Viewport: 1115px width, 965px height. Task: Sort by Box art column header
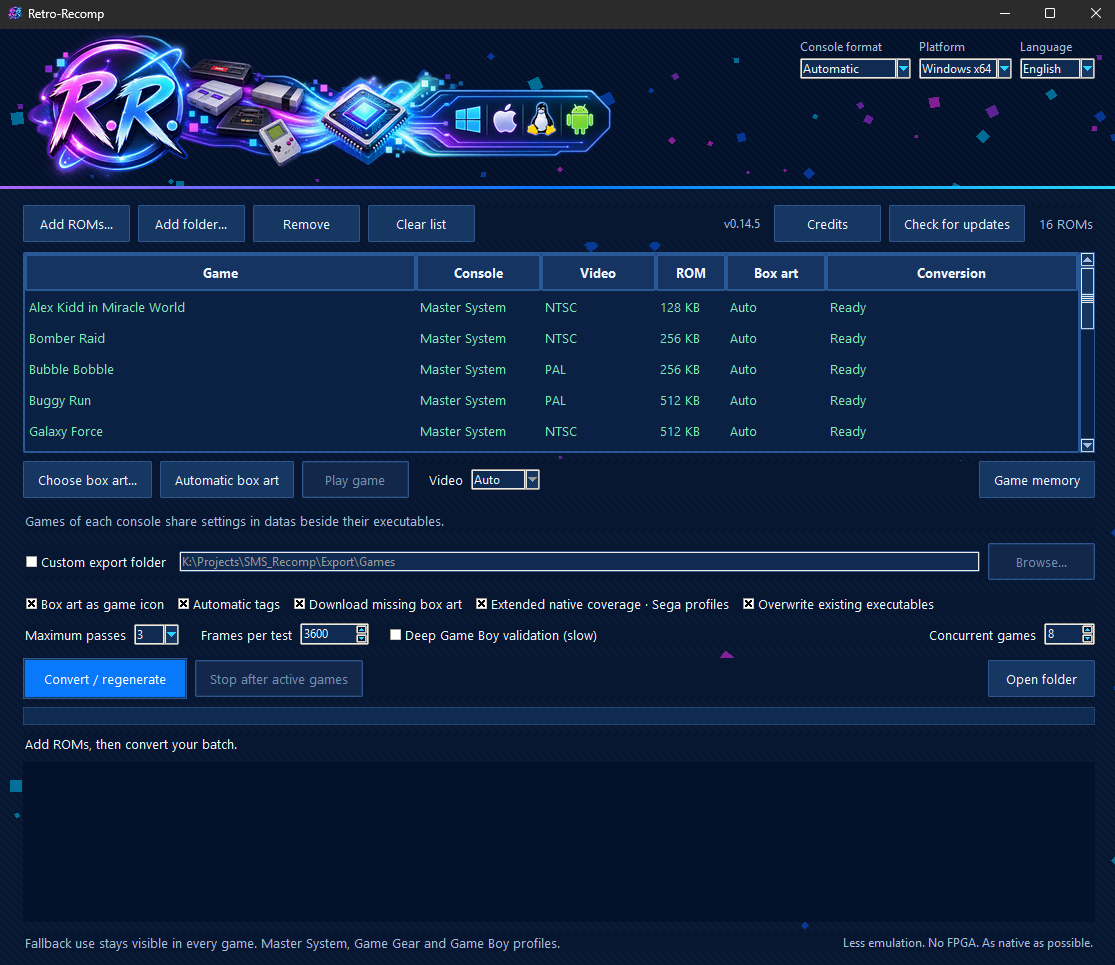776,273
